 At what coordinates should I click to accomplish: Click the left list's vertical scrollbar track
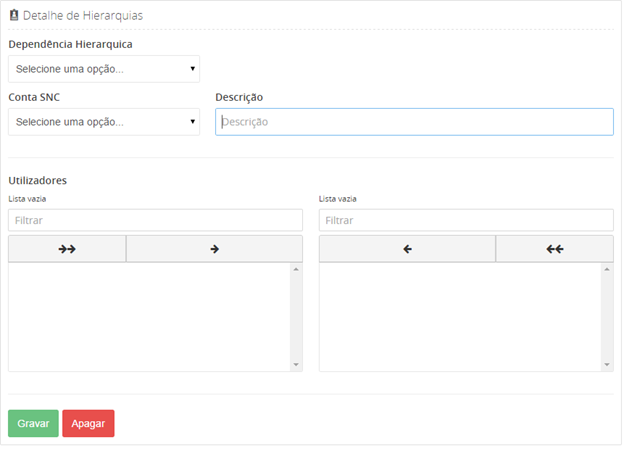(296, 316)
